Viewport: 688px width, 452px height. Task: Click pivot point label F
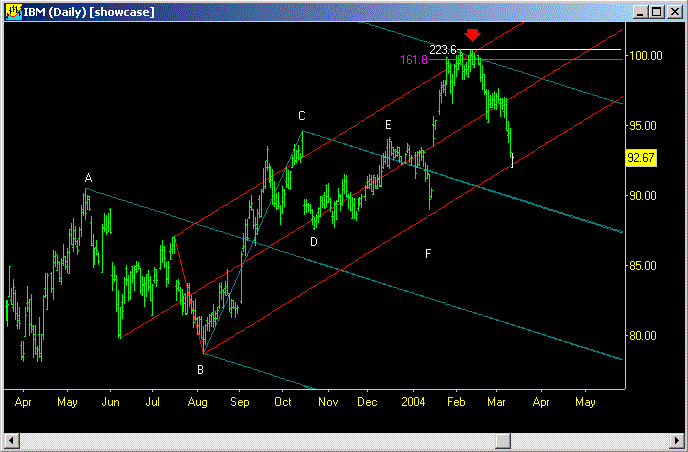point(428,254)
